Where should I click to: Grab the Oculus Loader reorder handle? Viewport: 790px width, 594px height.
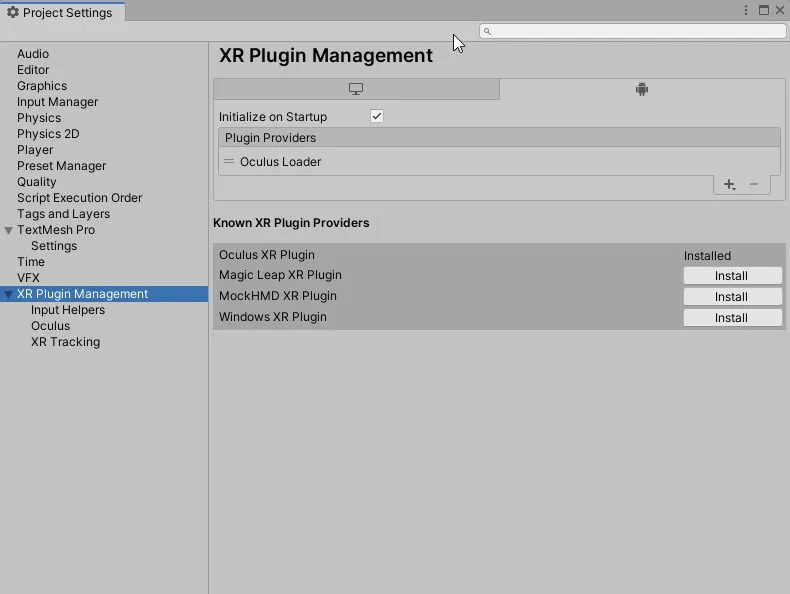[x=229, y=162]
